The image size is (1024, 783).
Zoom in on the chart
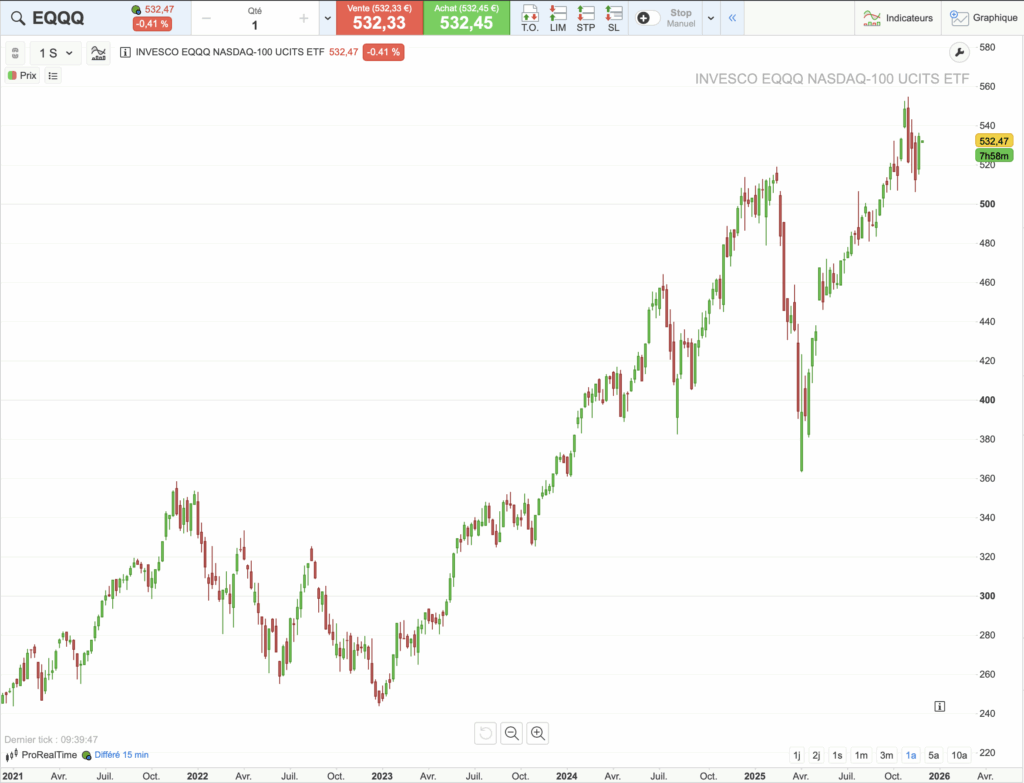(x=537, y=733)
